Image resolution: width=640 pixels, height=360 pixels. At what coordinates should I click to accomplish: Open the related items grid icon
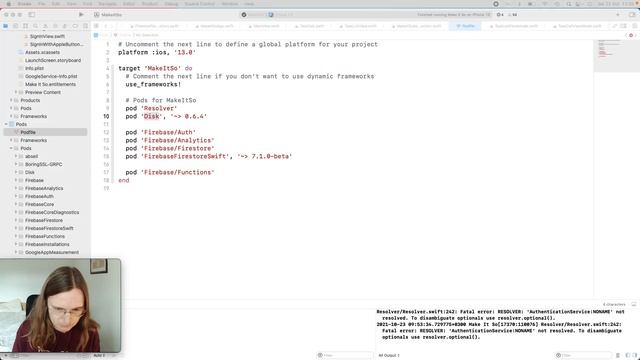point(96,26)
